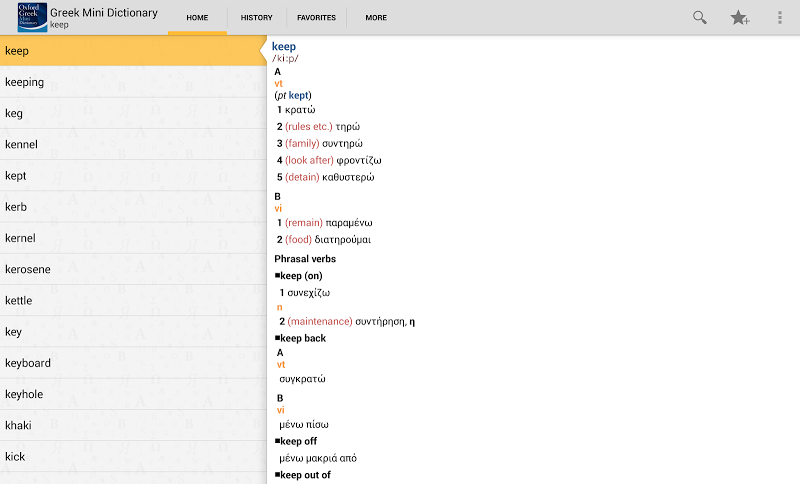Select 'keyboard' in the word list

[x=132, y=363]
